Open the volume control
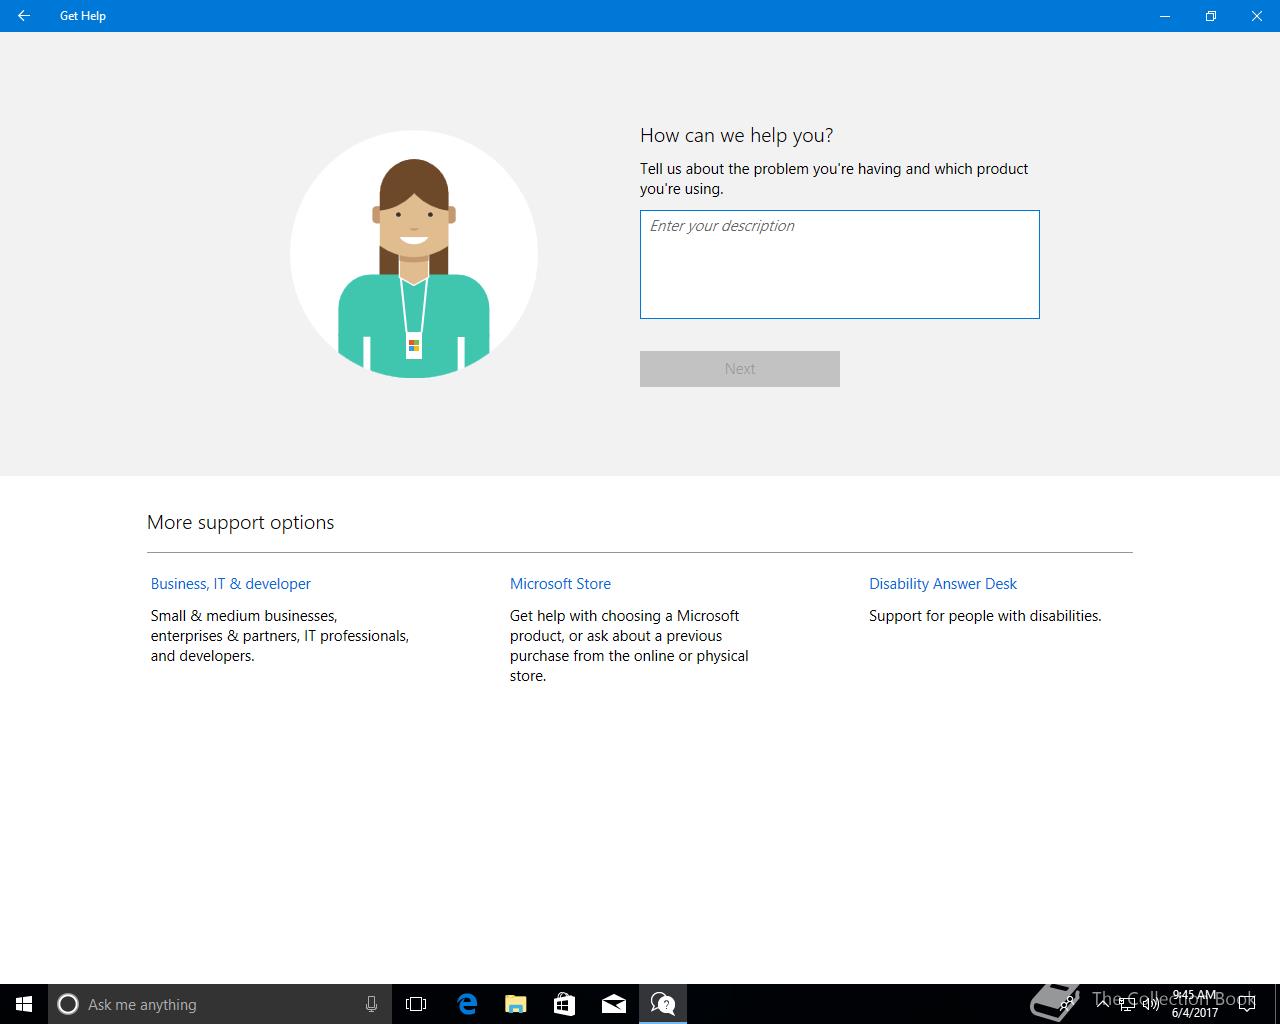1280x1024 pixels. pyautogui.click(x=1150, y=1004)
